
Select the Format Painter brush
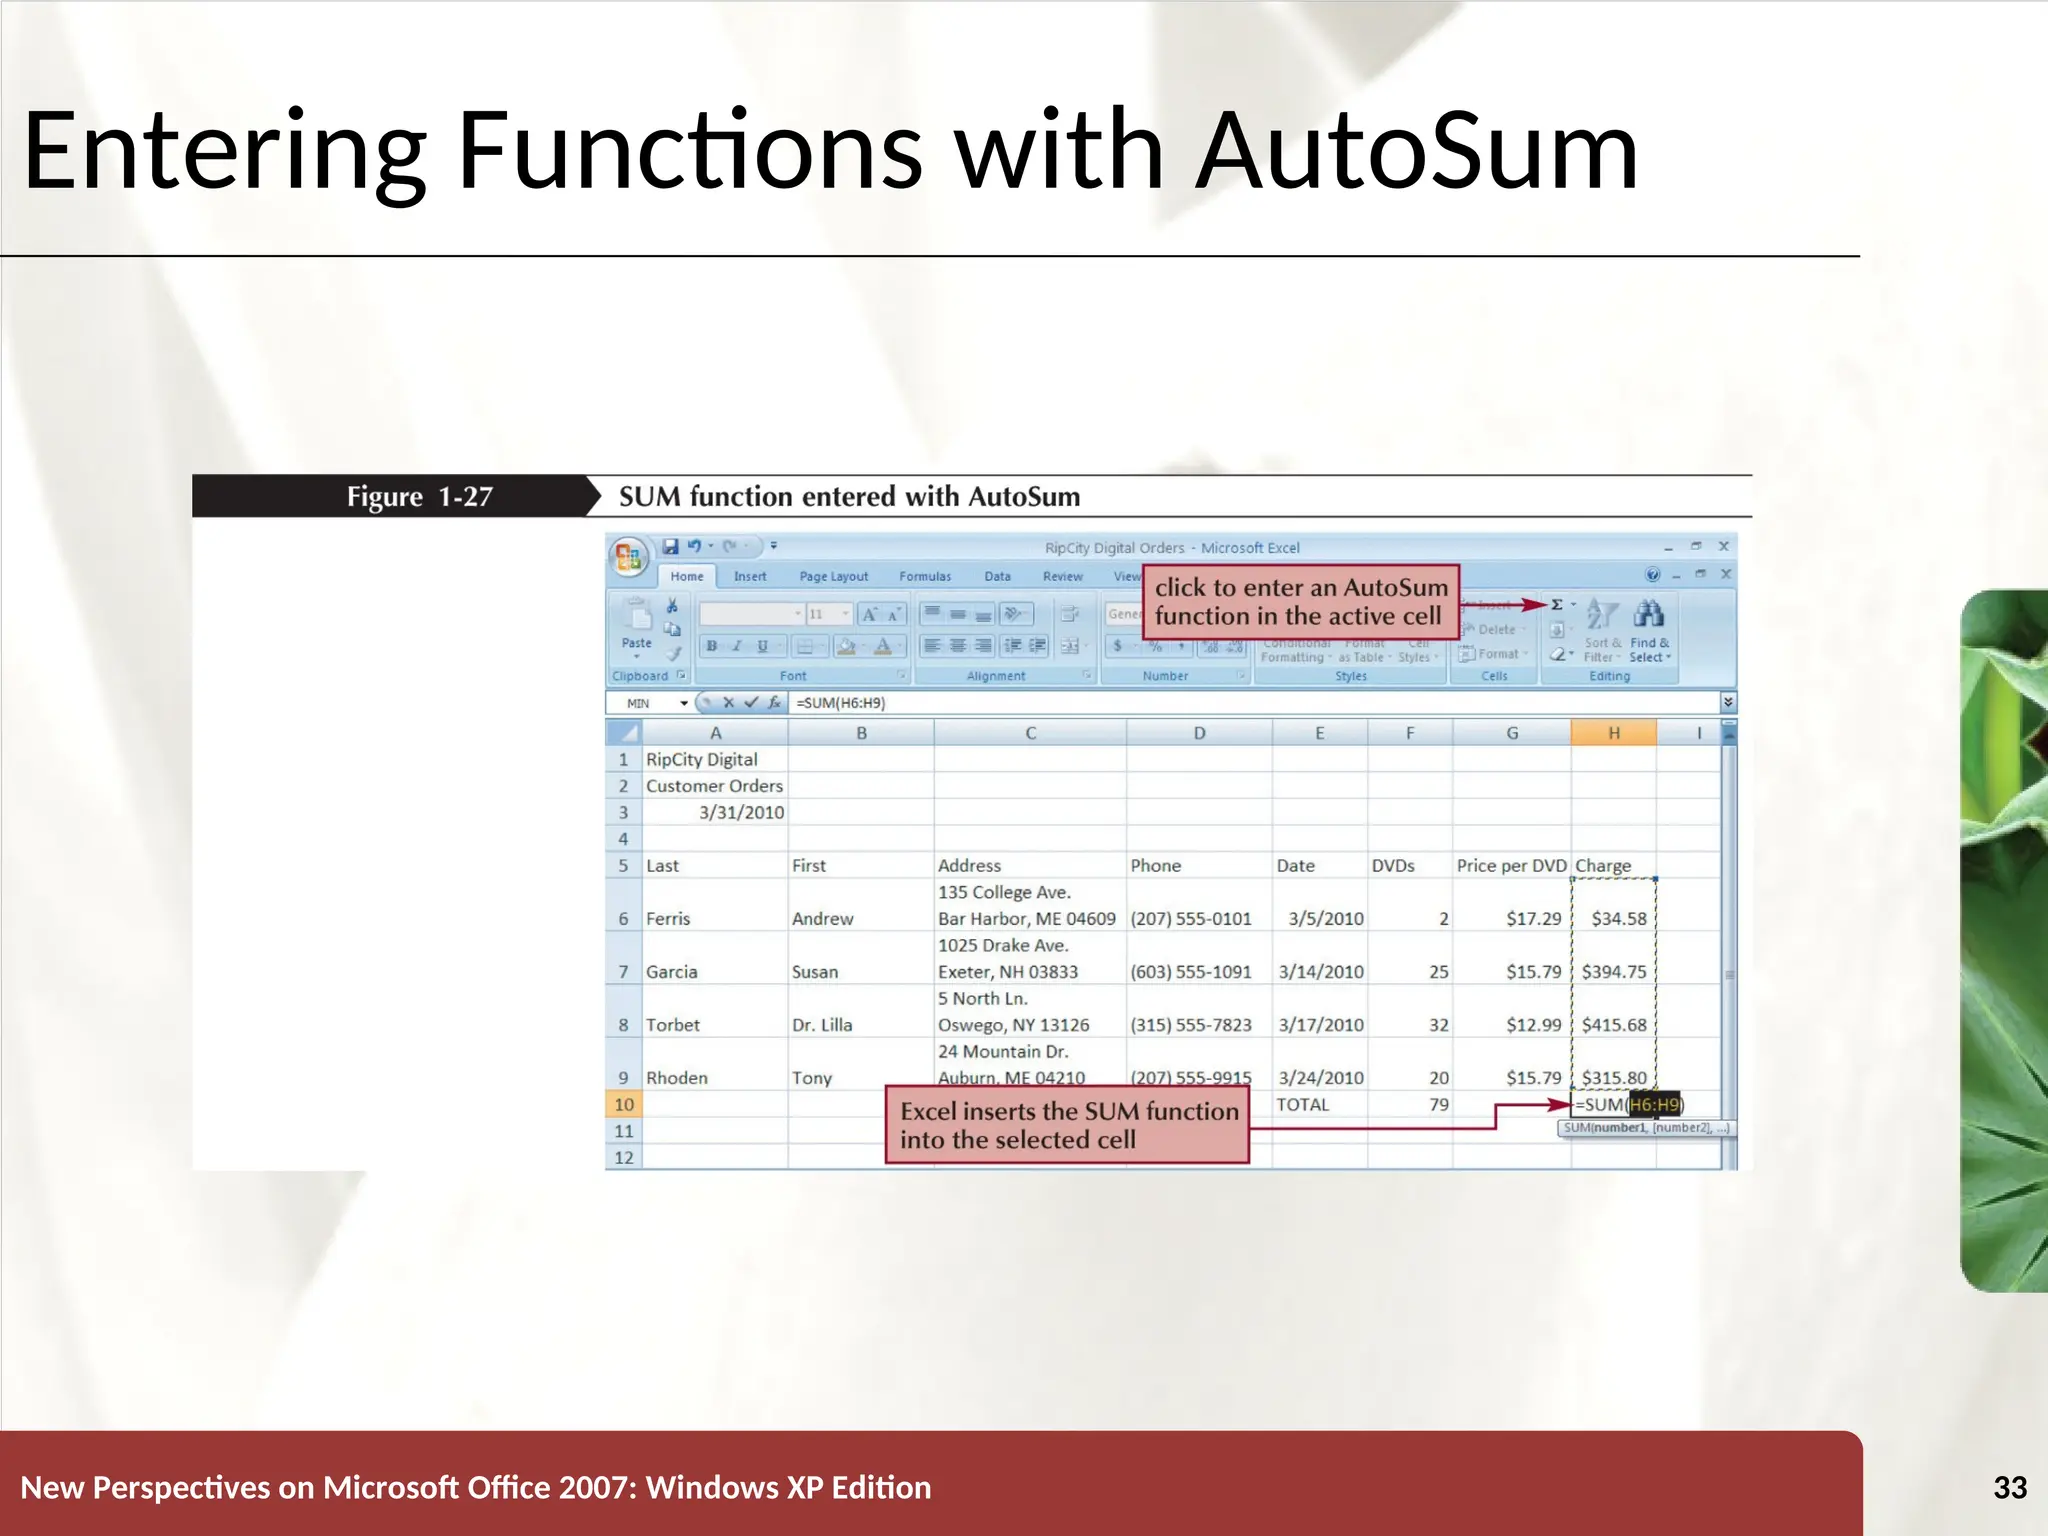pos(675,653)
